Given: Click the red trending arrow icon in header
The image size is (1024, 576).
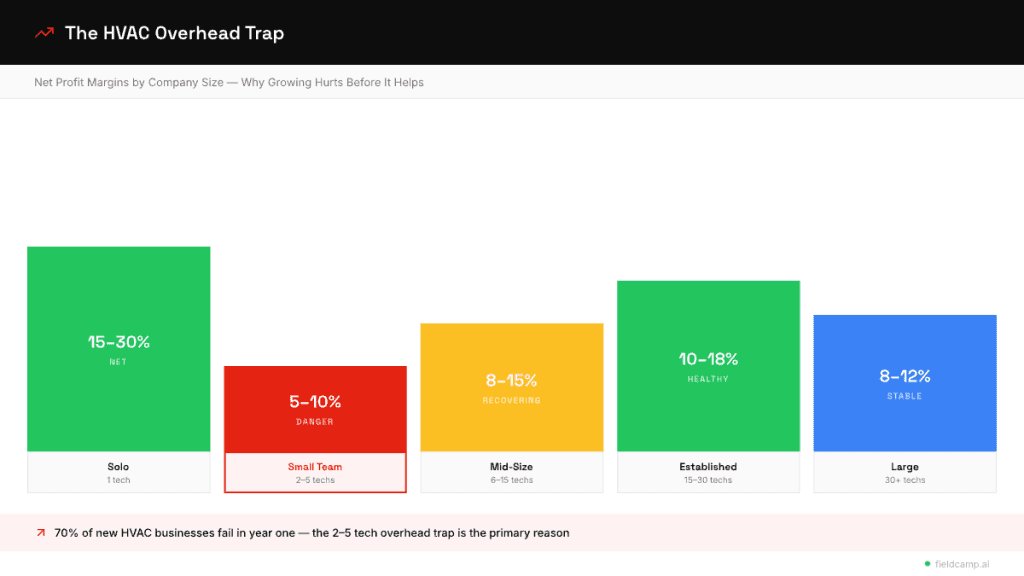Looking at the screenshot, I should 44,33.
